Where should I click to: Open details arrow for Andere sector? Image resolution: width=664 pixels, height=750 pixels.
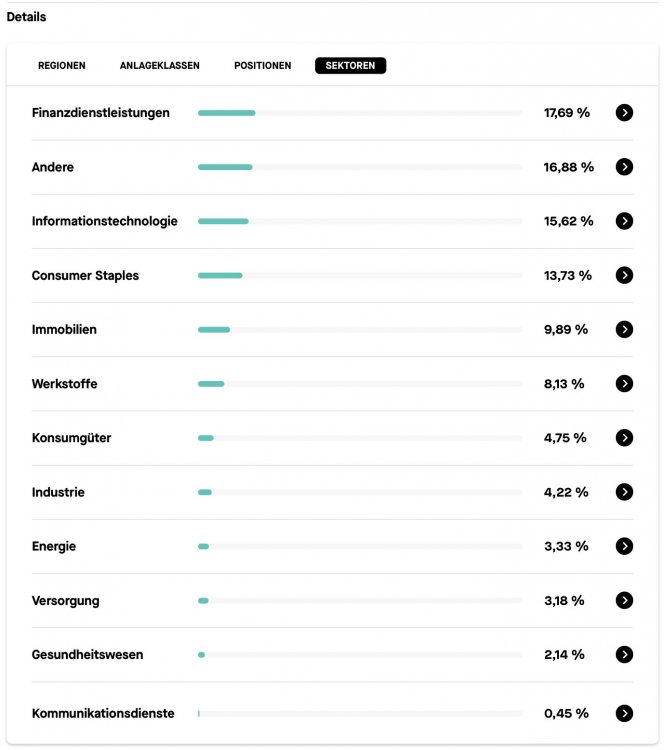[x=624, y=167]
